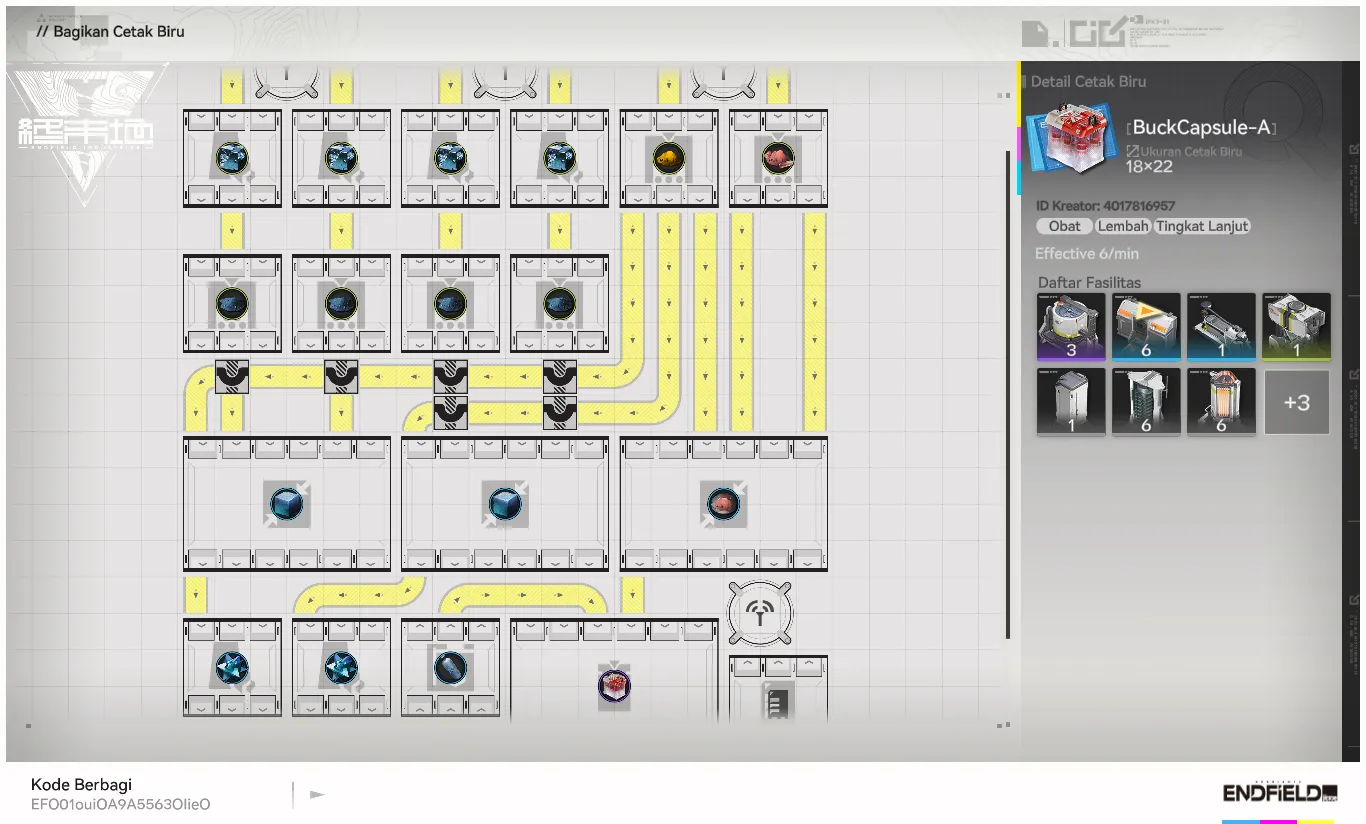Toggle the Lembah tag filter
This screenshot has height=824, width=1366.
(1122, 226)
